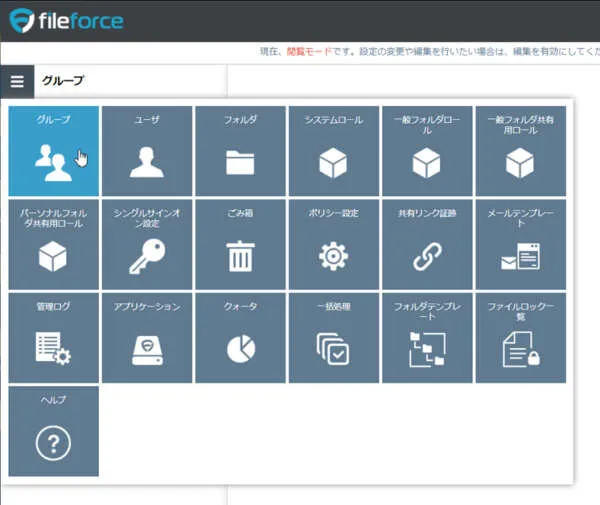Open ポリシー設定 gear tile
The image size is (600, 505).
333,245
